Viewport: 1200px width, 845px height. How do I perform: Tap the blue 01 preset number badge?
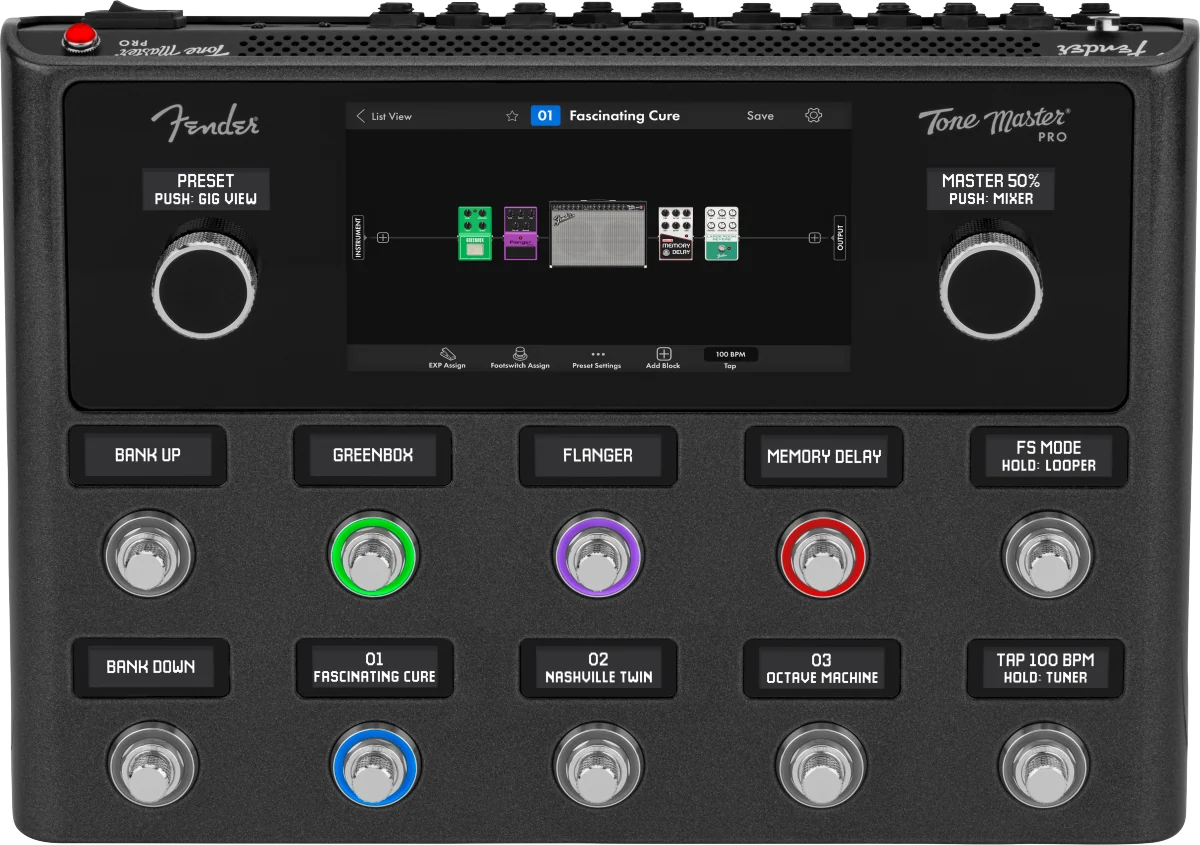coord(545,116)
